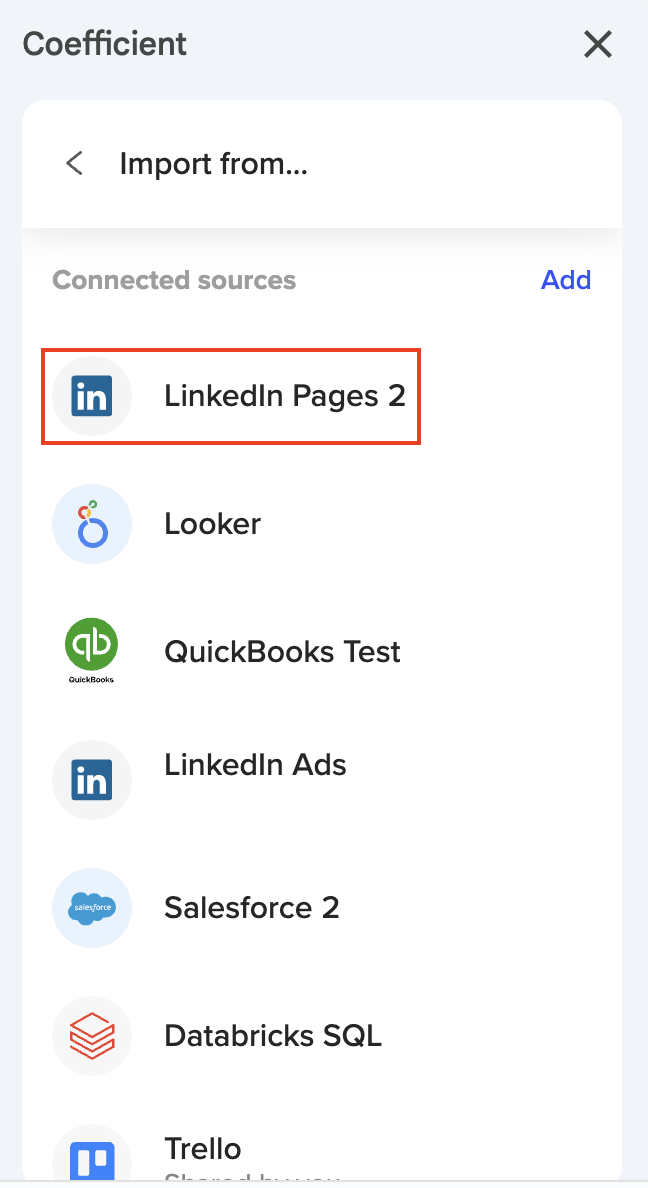Click the Looker logo icon

(92, 524)
